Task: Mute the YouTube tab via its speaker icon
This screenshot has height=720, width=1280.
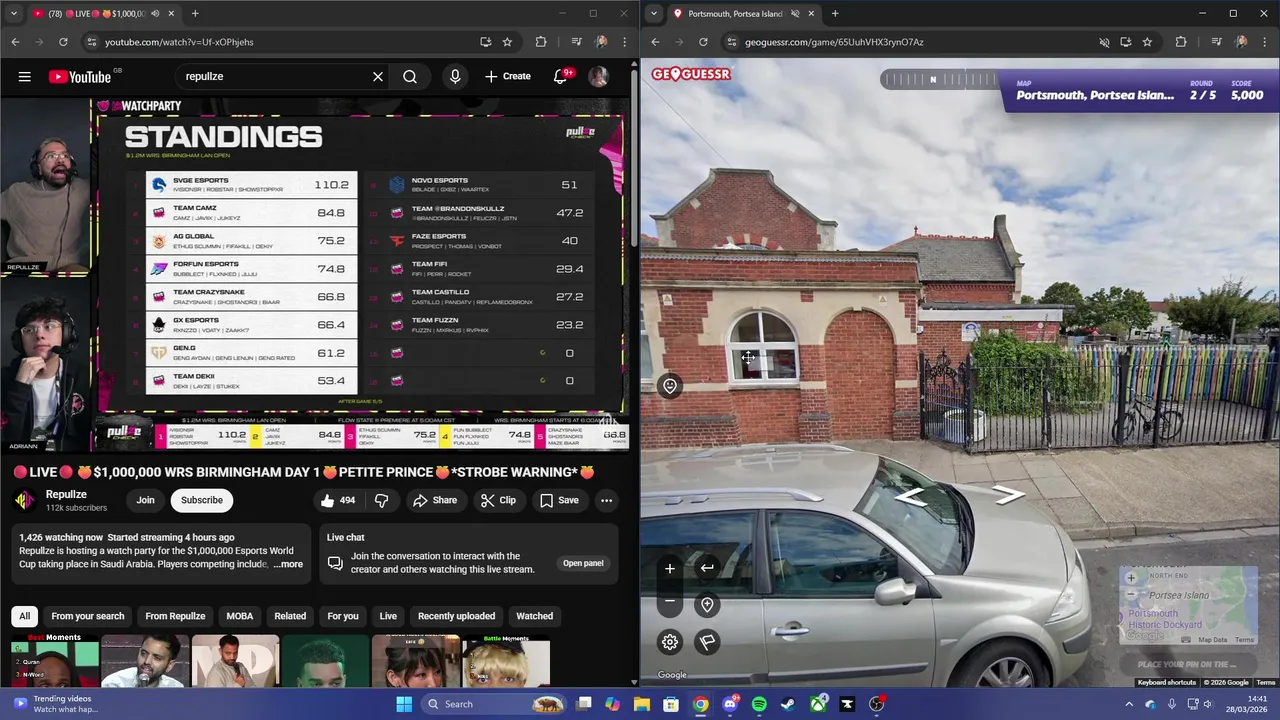Action: 155,14
